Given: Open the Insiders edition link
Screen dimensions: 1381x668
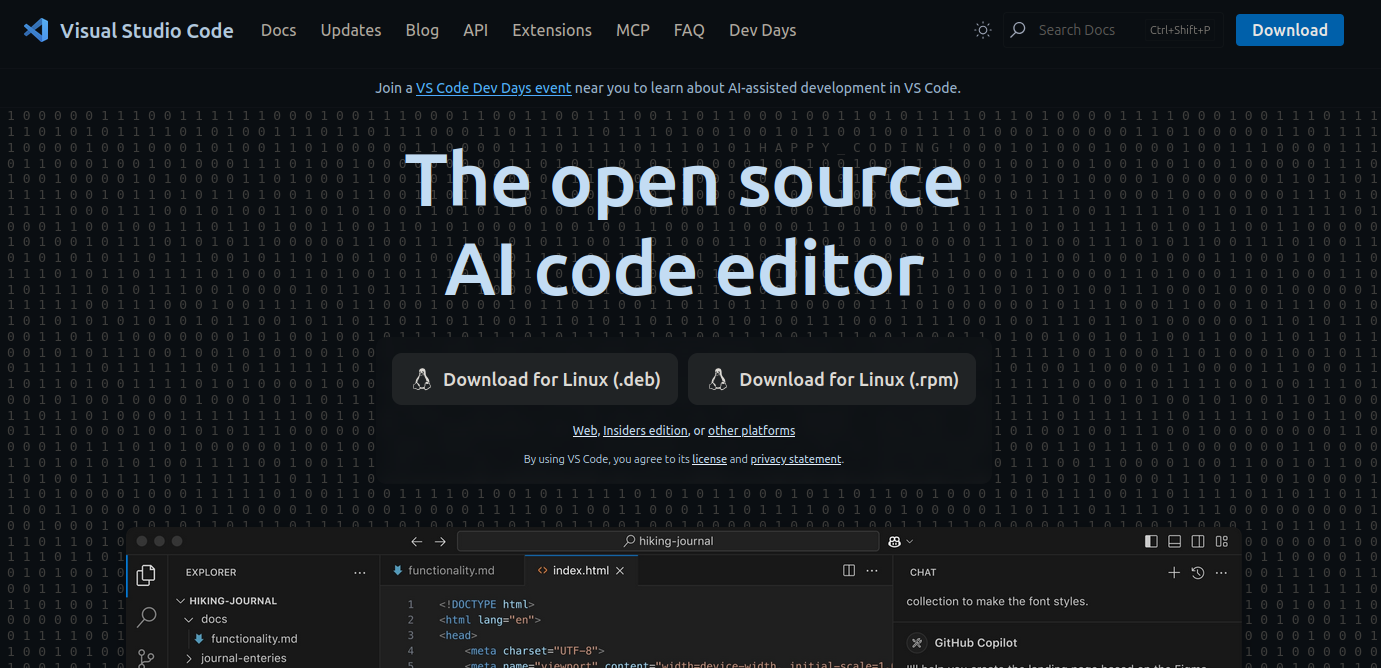Looking at the screenshot, I should point(645,431).
